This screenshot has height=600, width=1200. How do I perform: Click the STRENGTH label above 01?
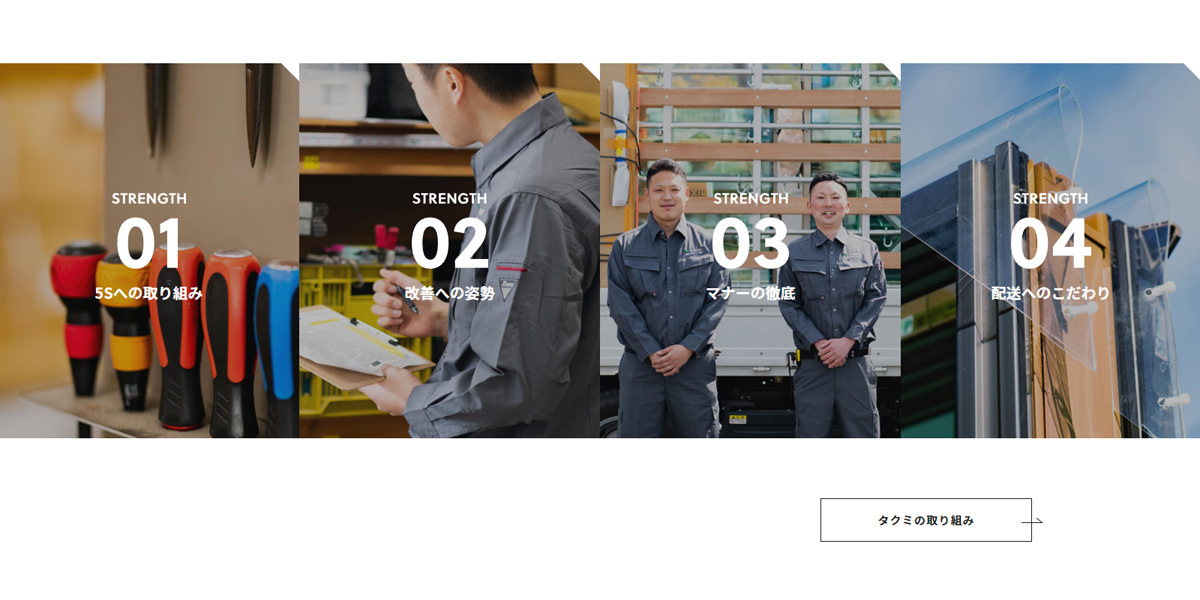click(149, 199)
